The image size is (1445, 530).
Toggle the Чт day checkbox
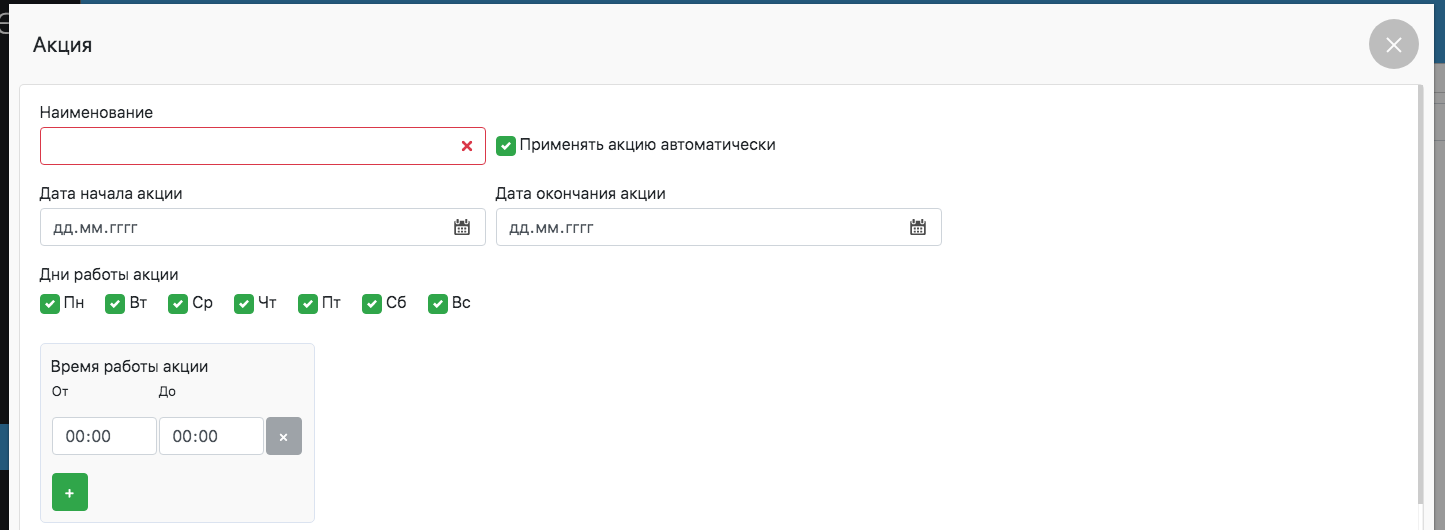click(244, 304)
